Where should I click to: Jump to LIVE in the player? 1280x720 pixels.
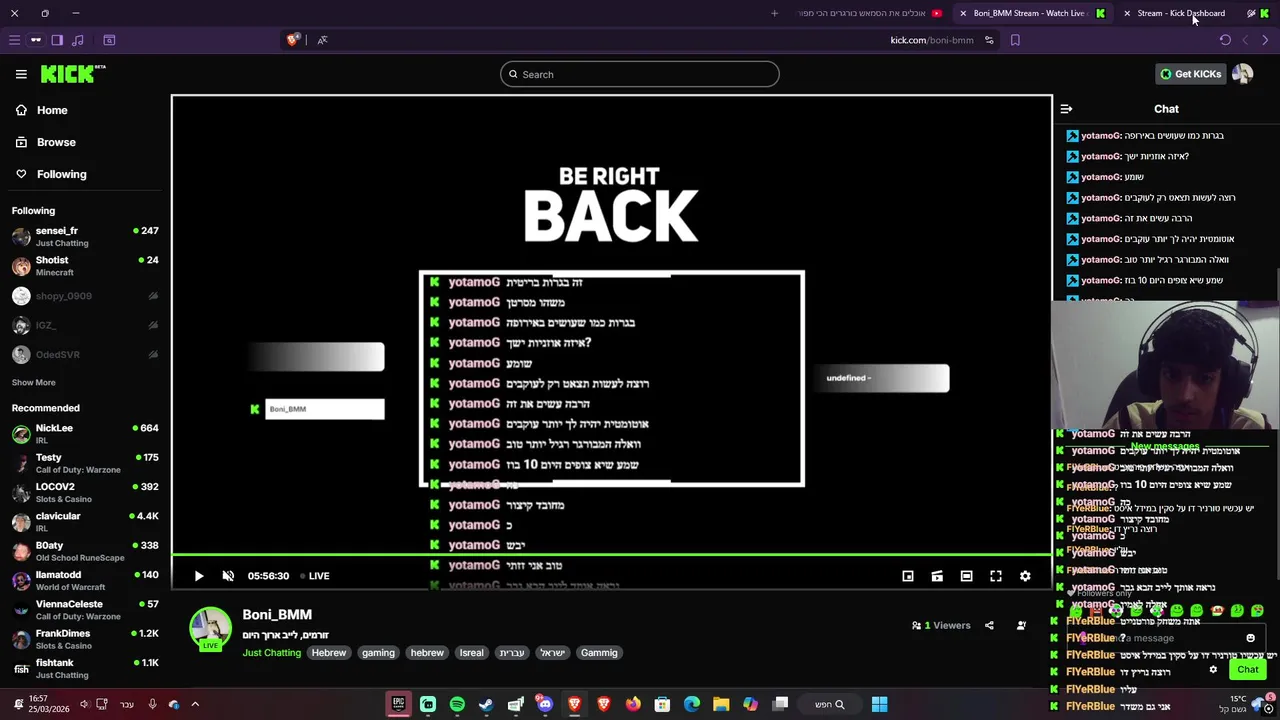click(314, 576)
